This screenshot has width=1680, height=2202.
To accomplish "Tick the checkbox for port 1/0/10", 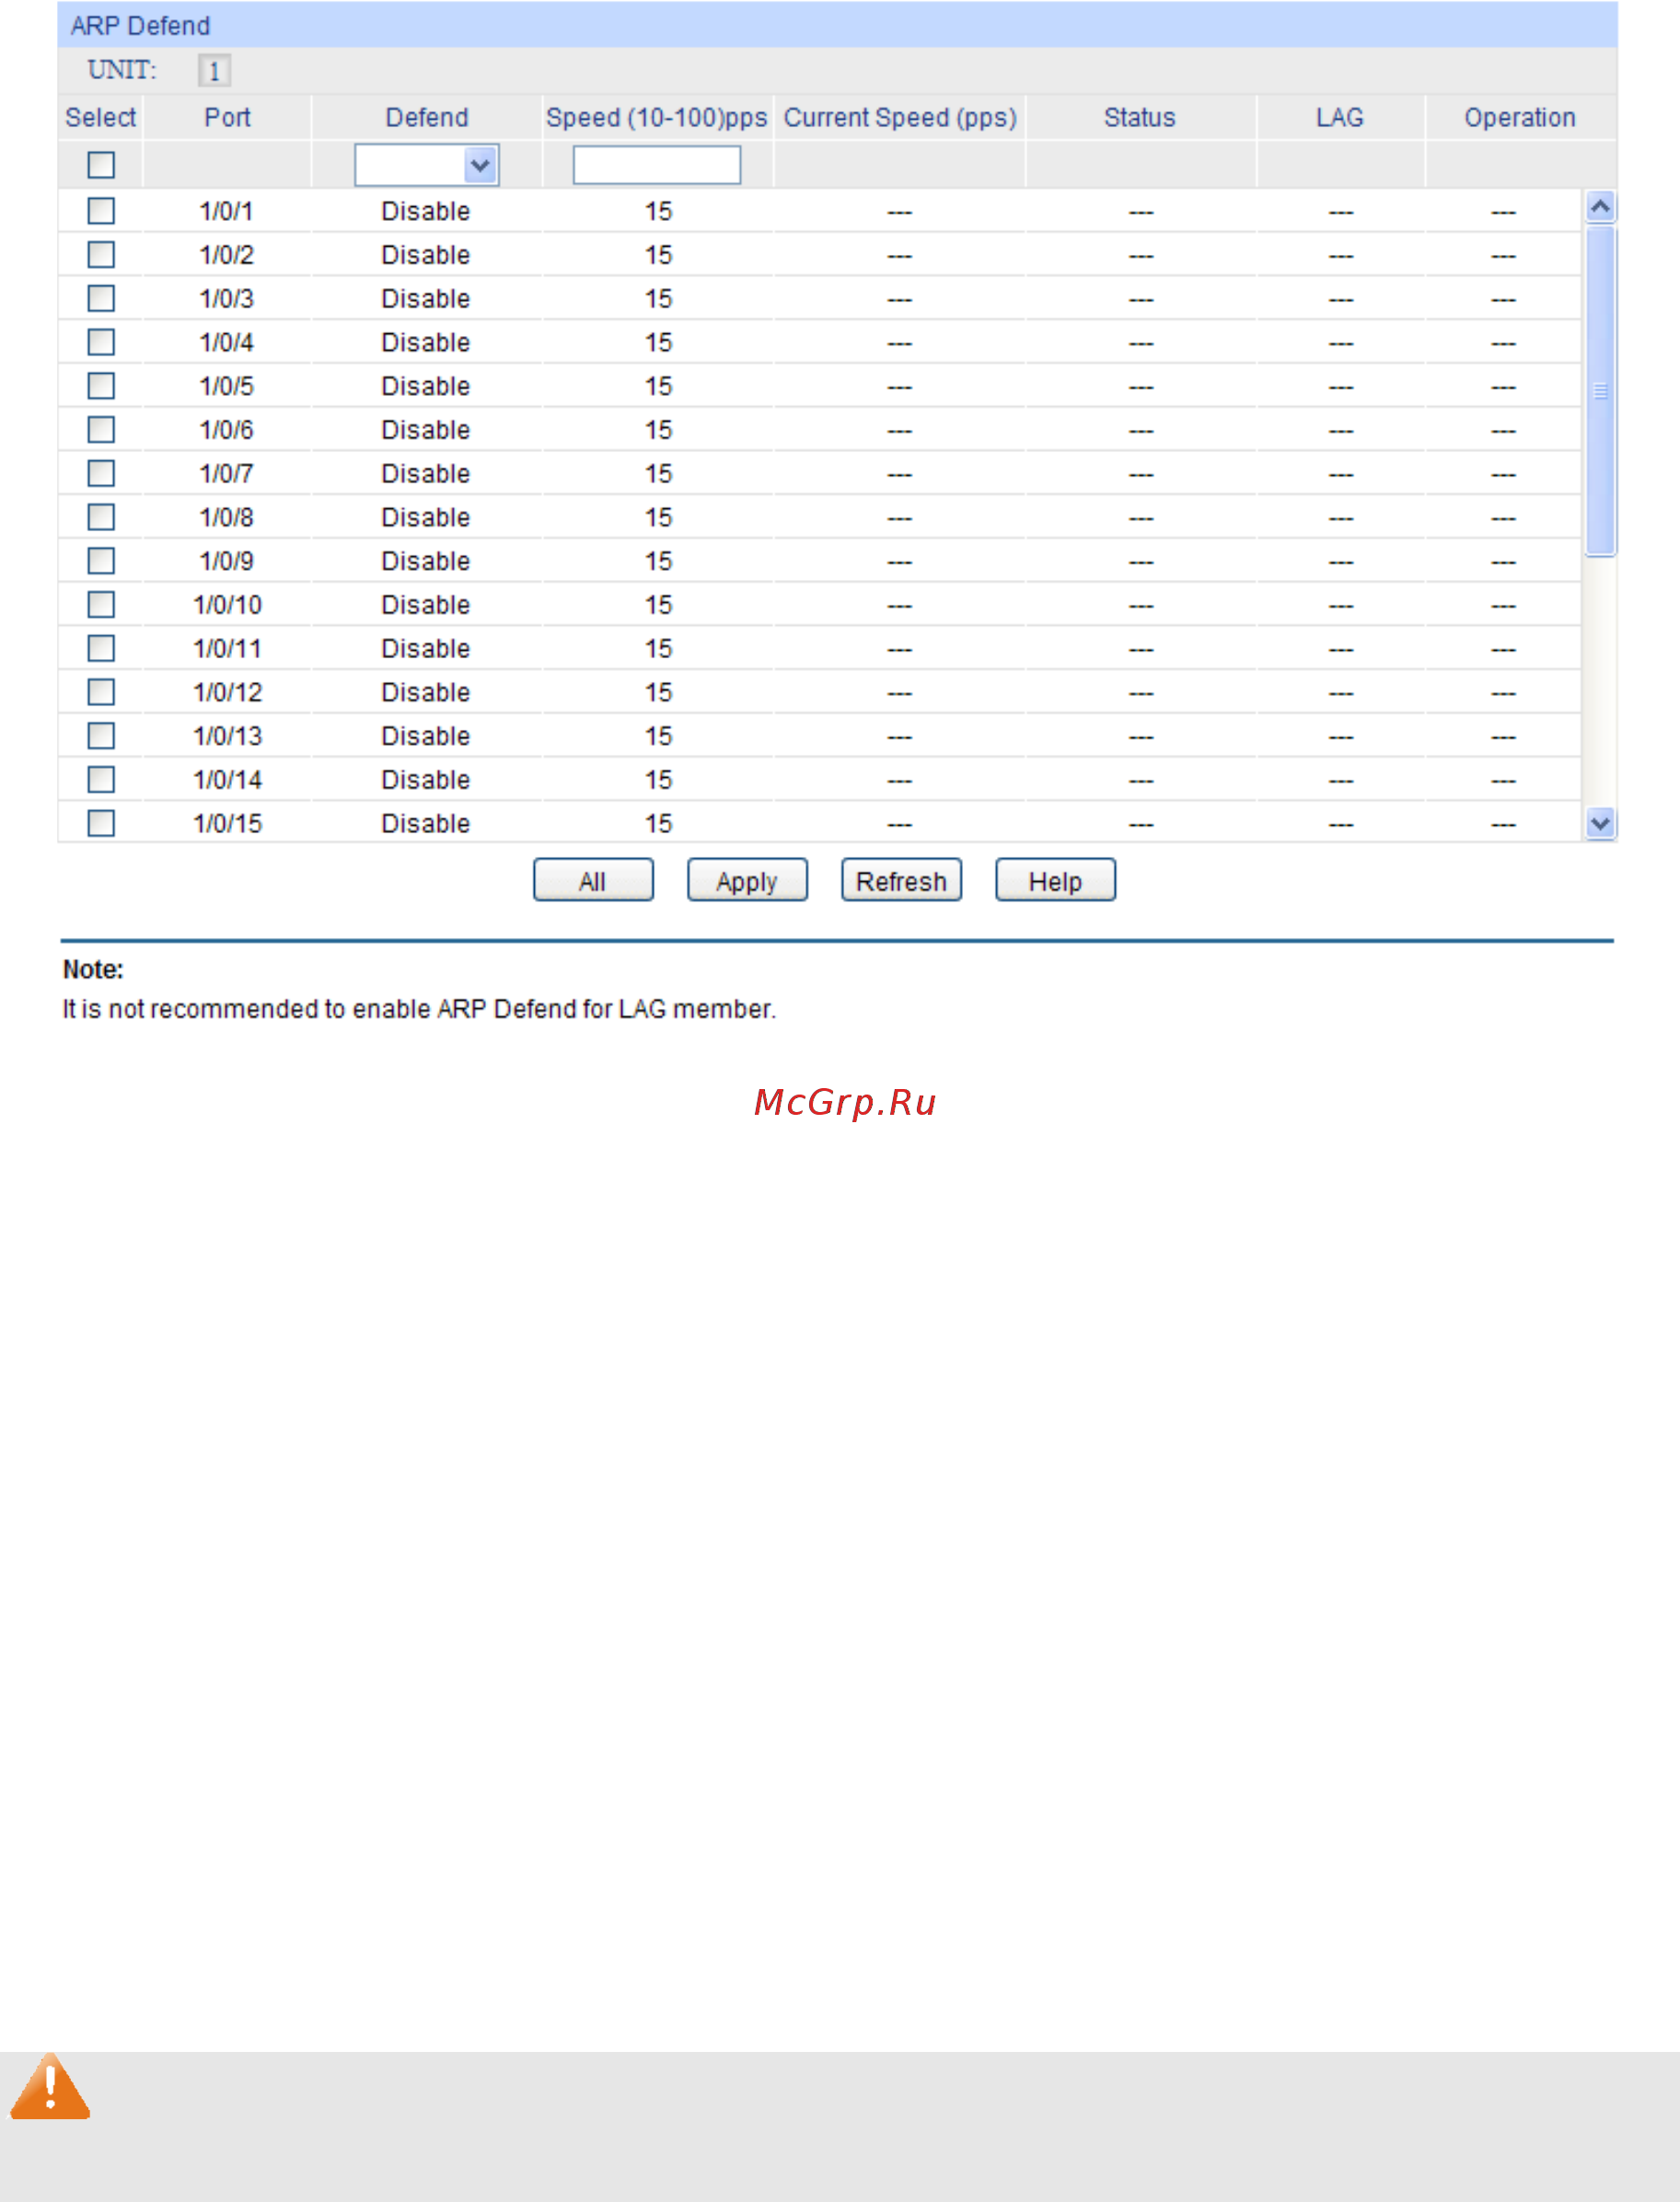I will pos(101,605).
